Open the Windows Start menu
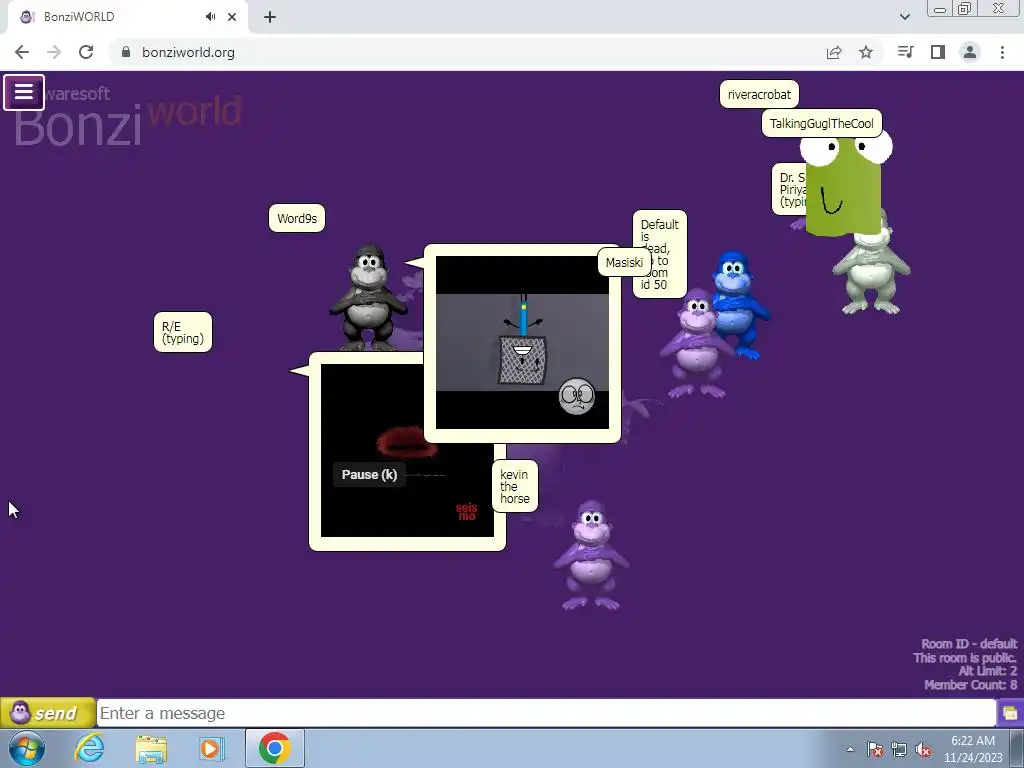 (27, 748)
